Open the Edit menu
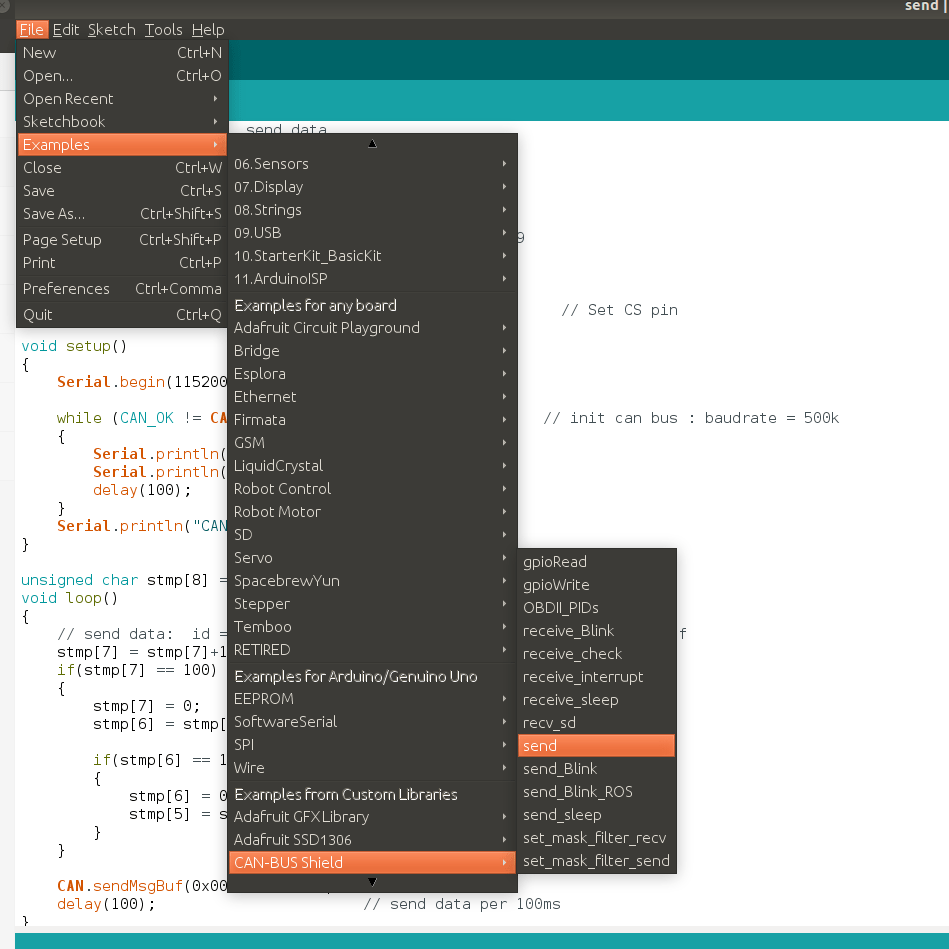Image resolution: width=949 pixels, height=949 pixels. pyautogui.click(x=65, y=29)
